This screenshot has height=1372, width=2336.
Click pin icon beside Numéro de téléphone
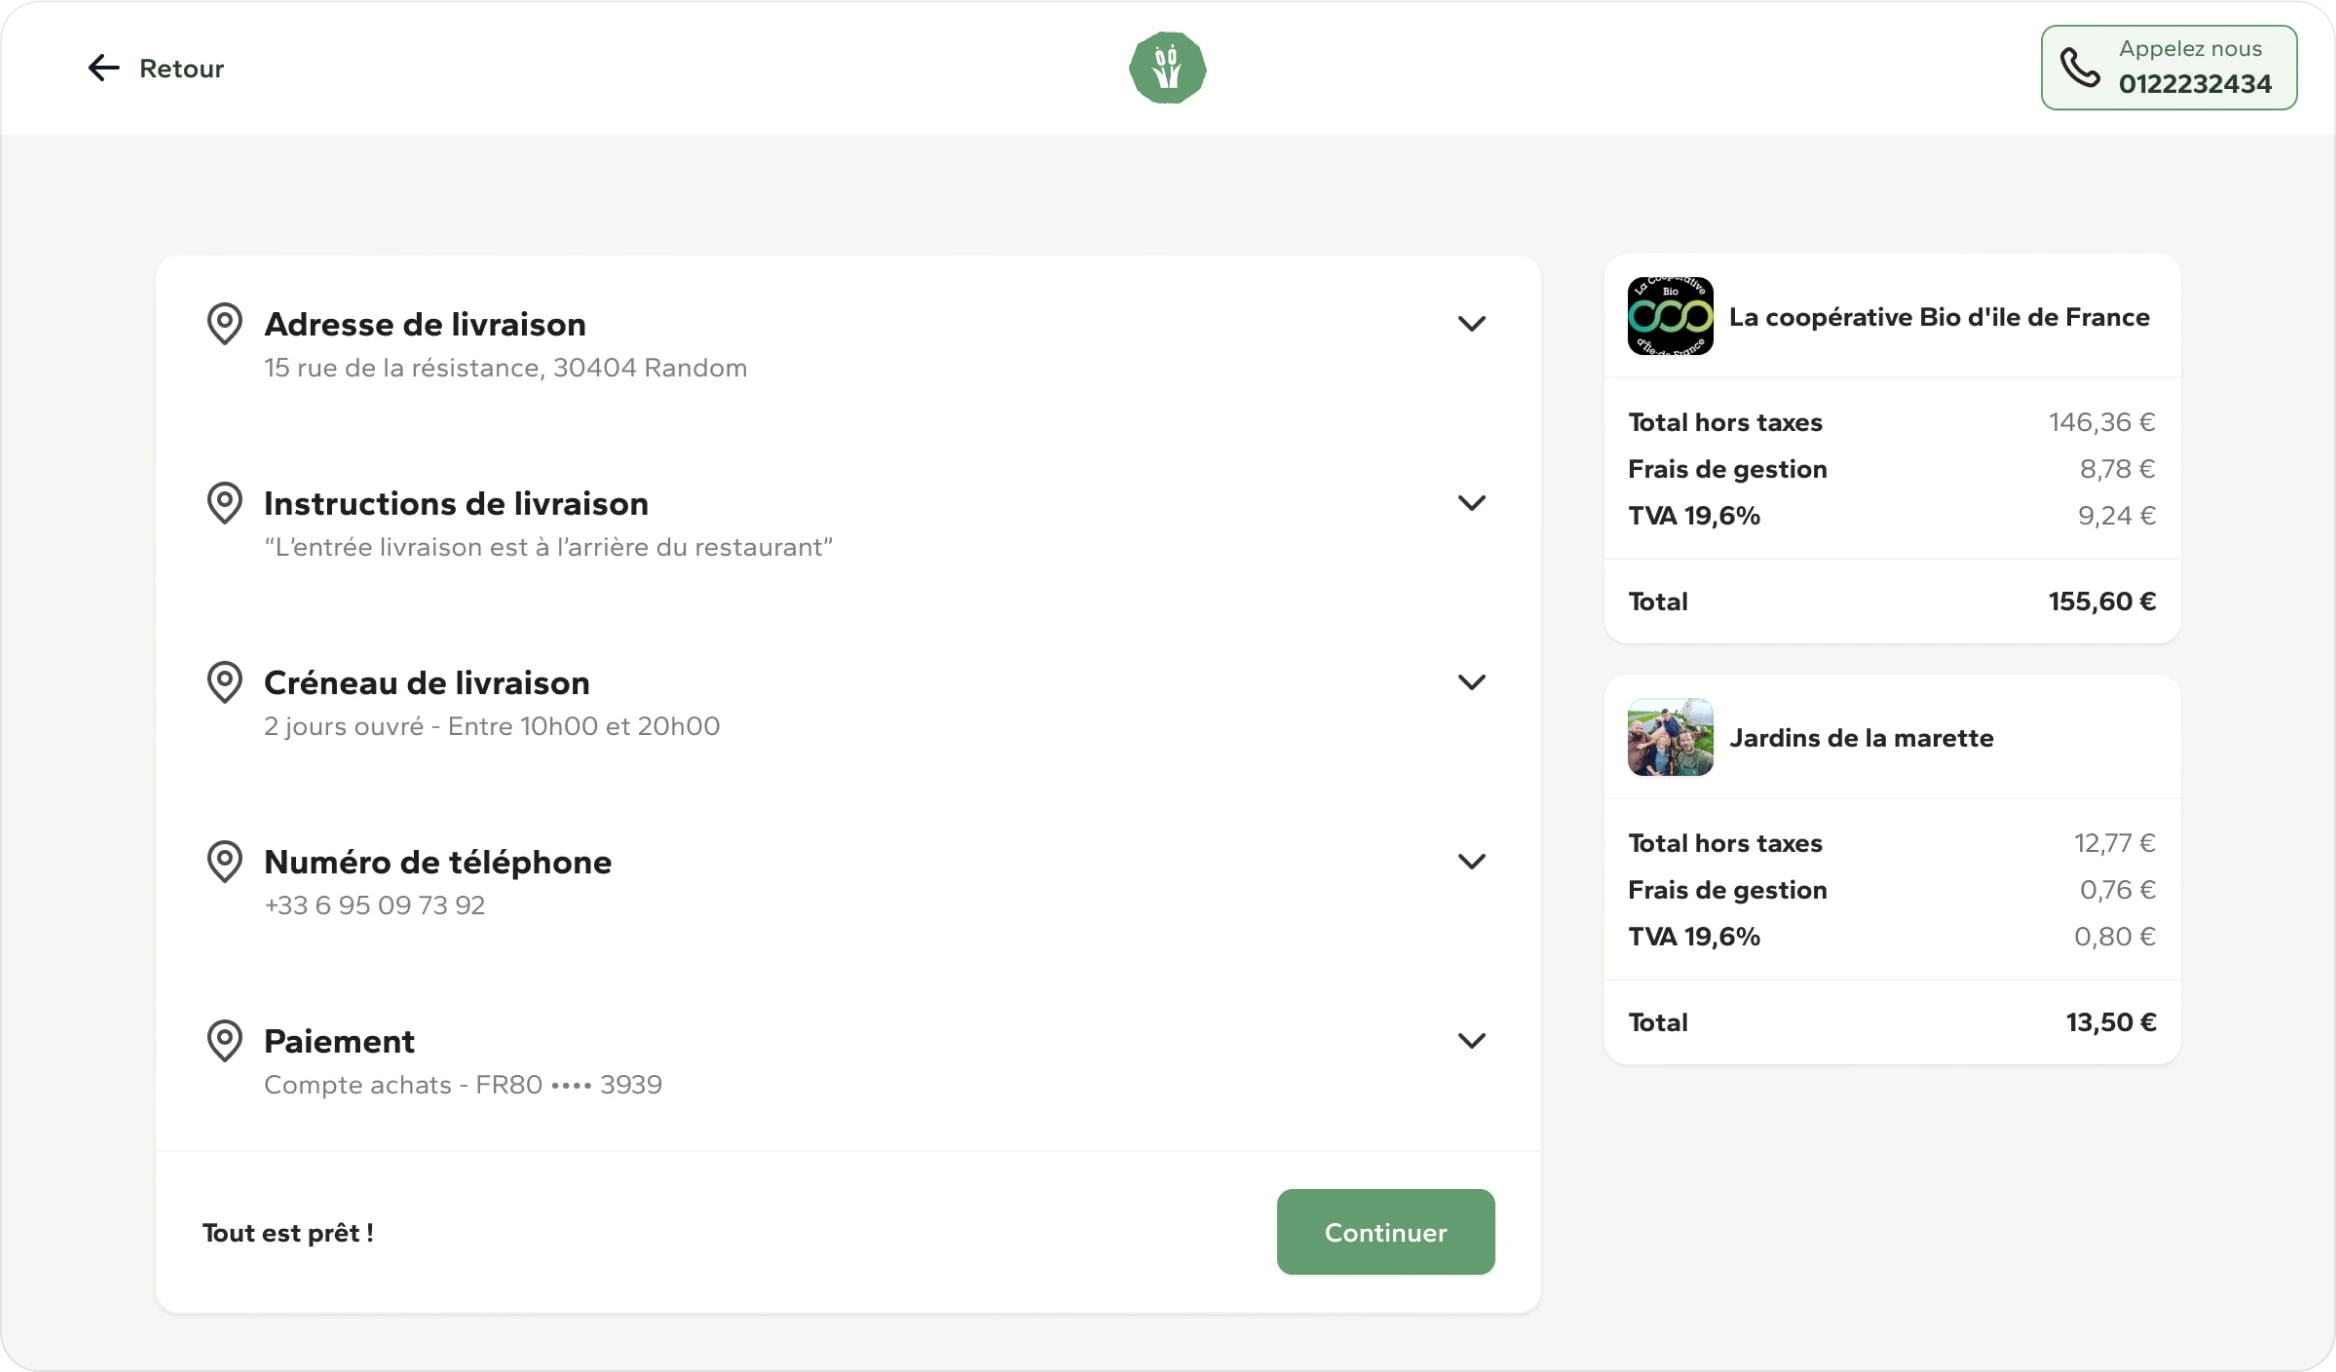(225, 861)
